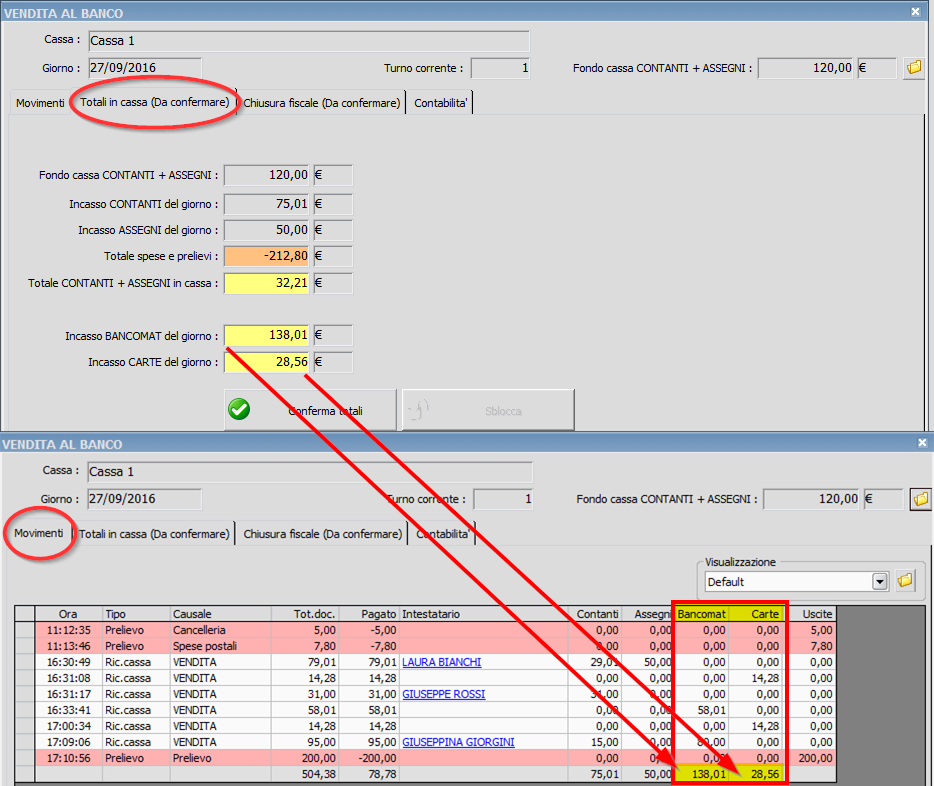The image size is (934, 786).
Task: Select Movimenti tab in lower window
Action: coord(39,533)
